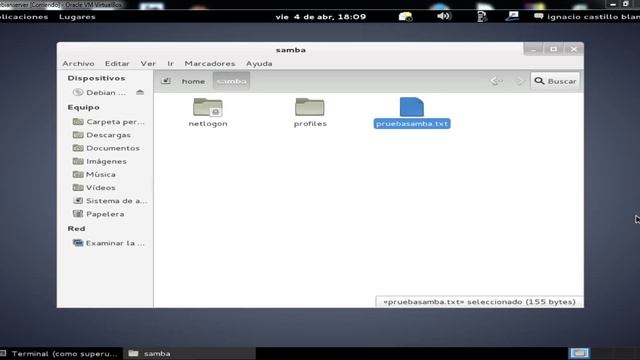This screenshot has height=360, width=640.
Task: Click the Vídeos folder icon in the sidebar
Action: (x=78, y=187)
